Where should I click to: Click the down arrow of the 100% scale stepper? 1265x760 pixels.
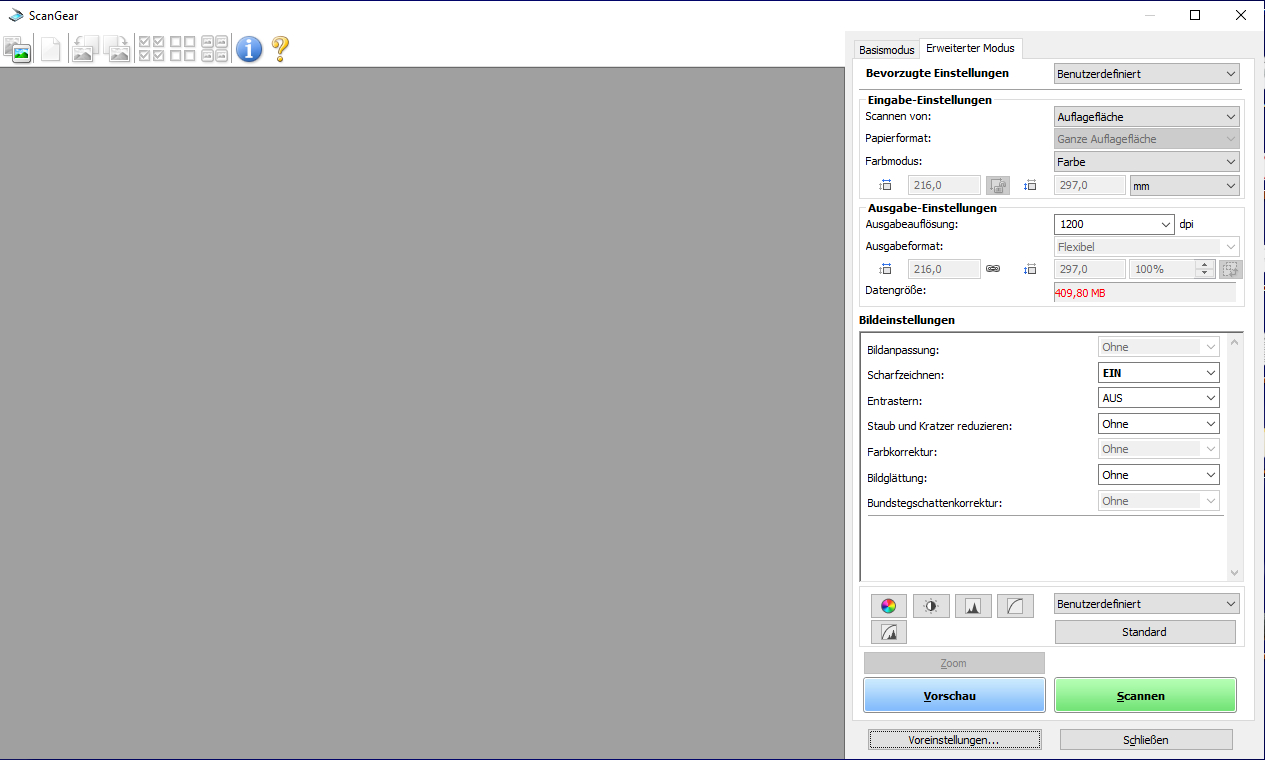[x=1205, y=274]
